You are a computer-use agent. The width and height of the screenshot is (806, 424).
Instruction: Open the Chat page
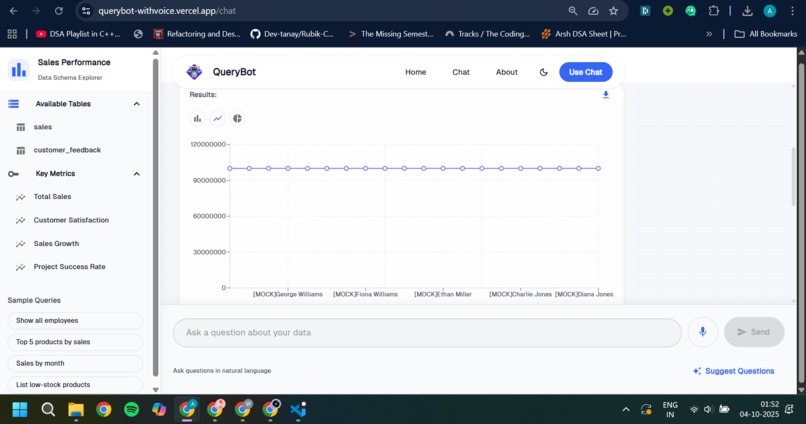coord(461,72)
